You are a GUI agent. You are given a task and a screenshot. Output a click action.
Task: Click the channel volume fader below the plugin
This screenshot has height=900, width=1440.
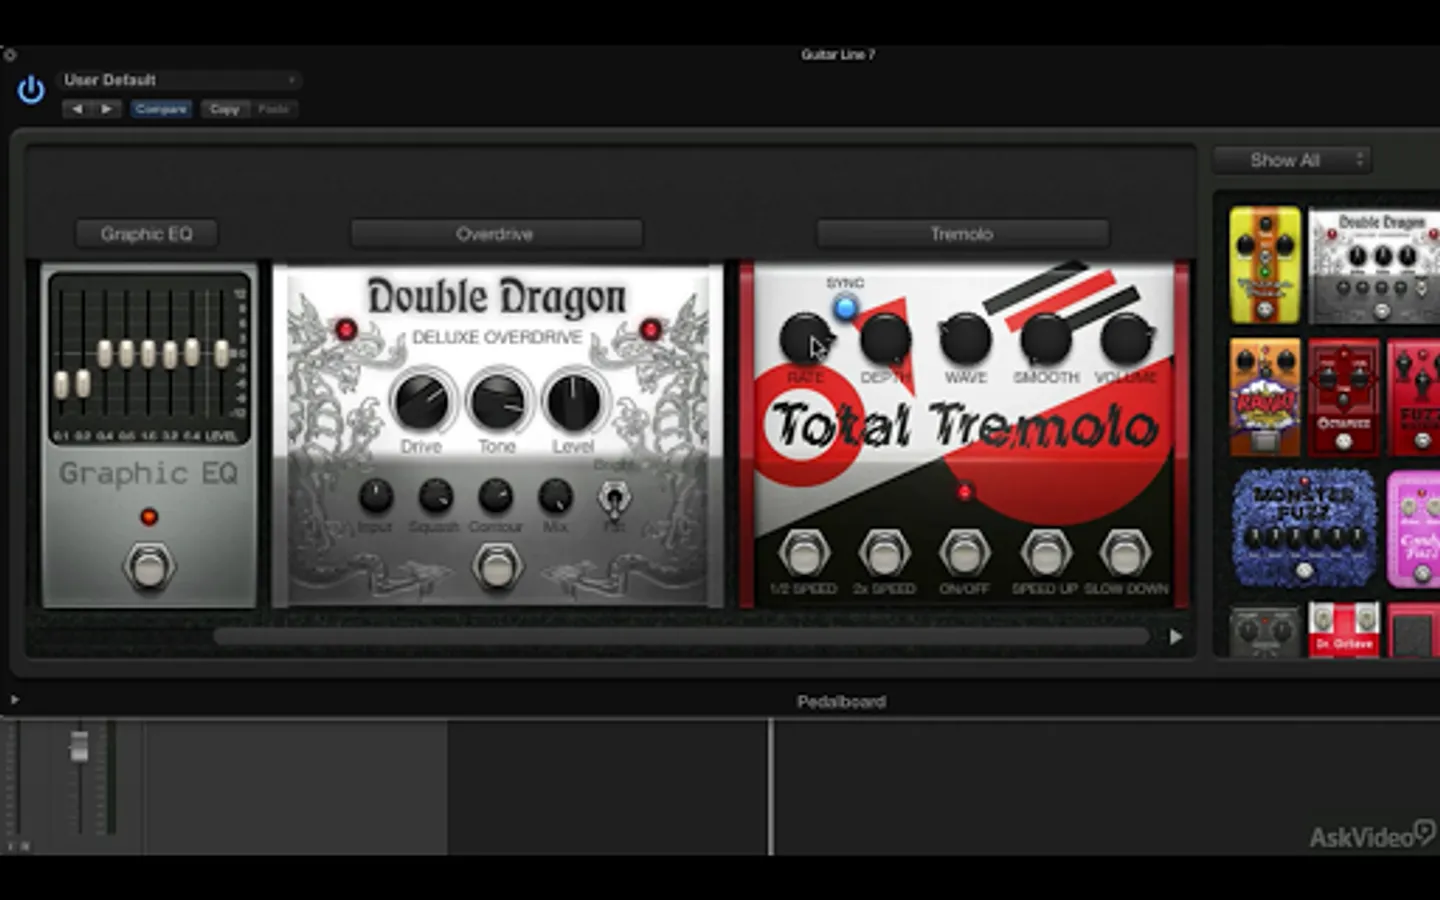coord(79,746)
